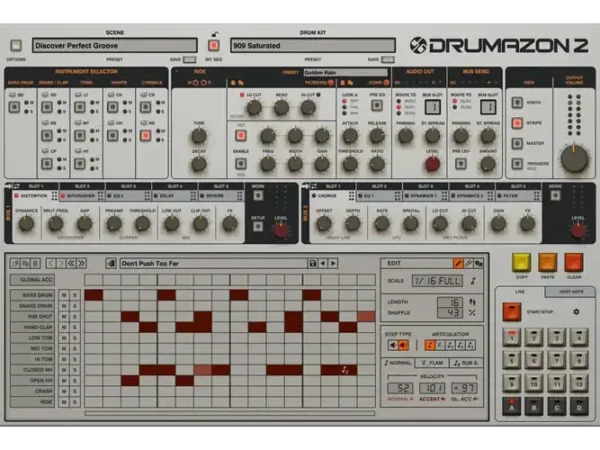Toggle the INT SEQ red button

point(214,46)
